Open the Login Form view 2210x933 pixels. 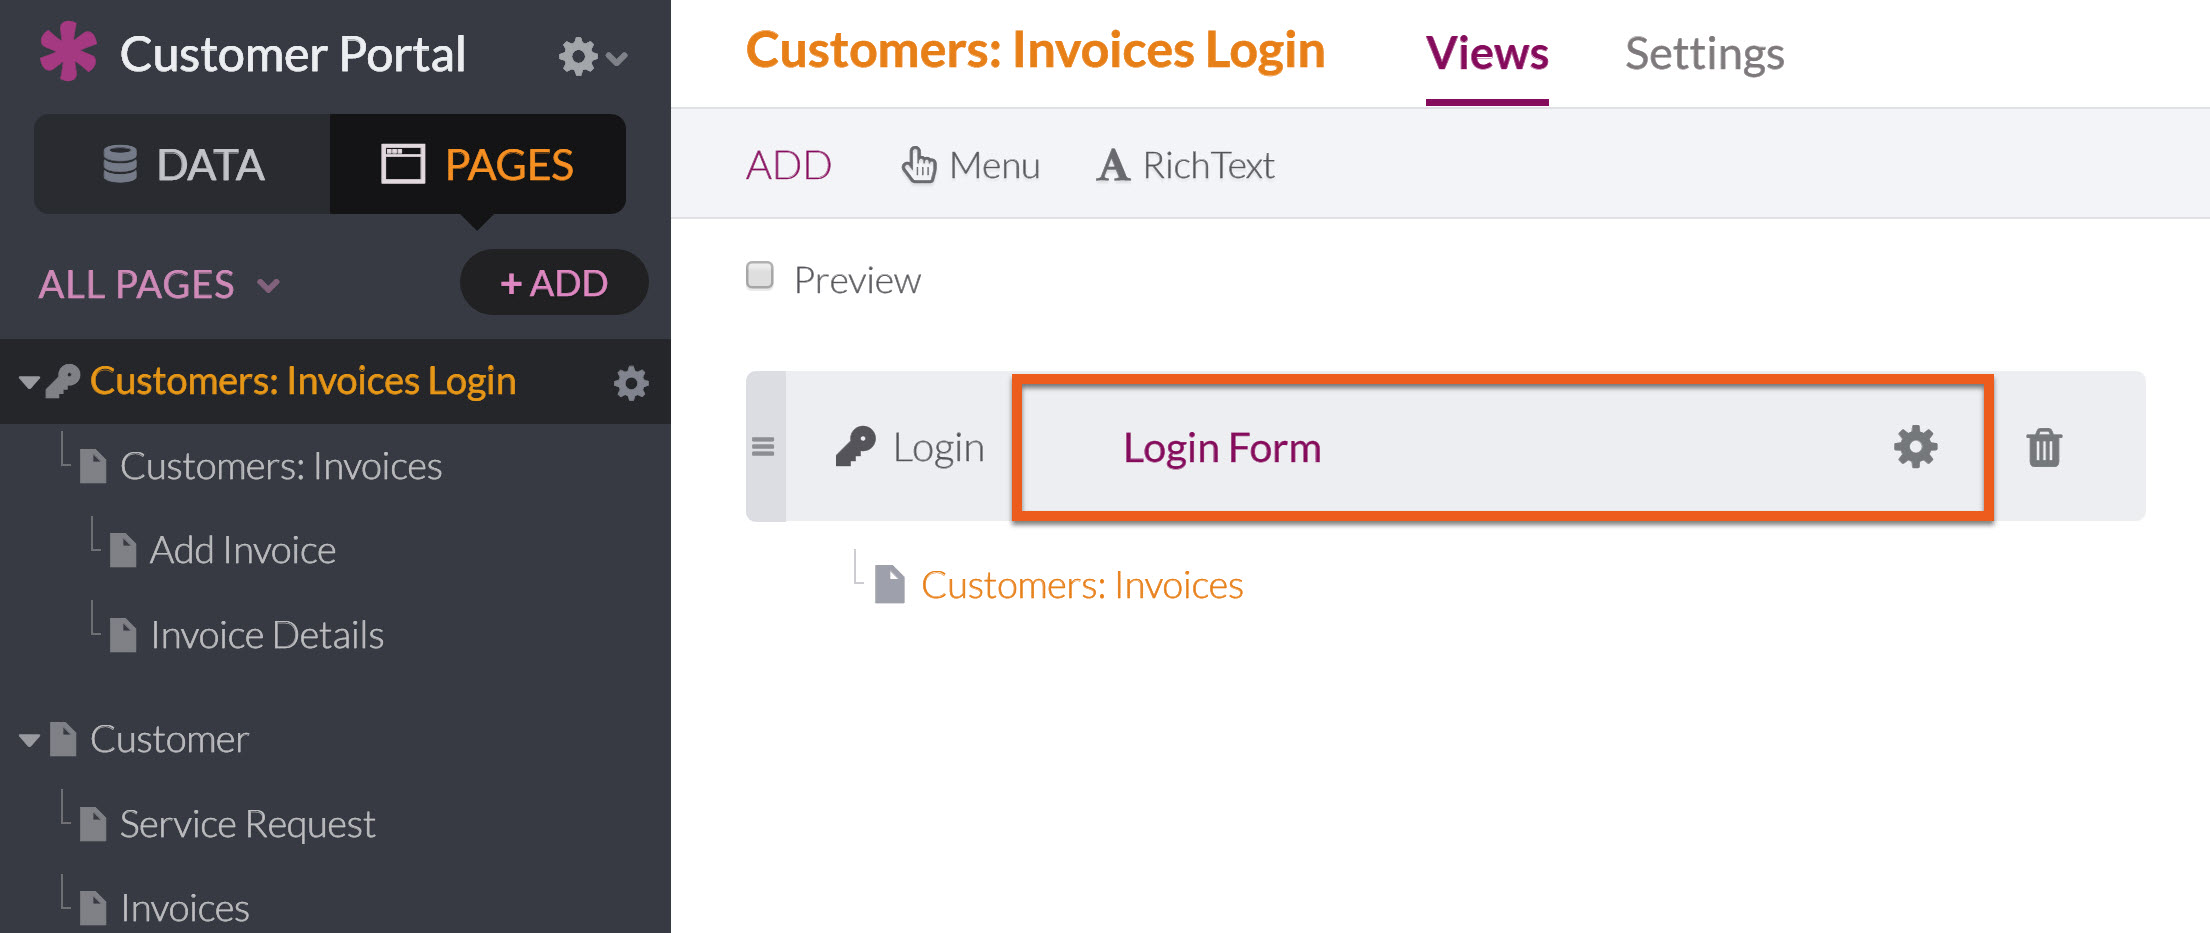[1222, 448]
